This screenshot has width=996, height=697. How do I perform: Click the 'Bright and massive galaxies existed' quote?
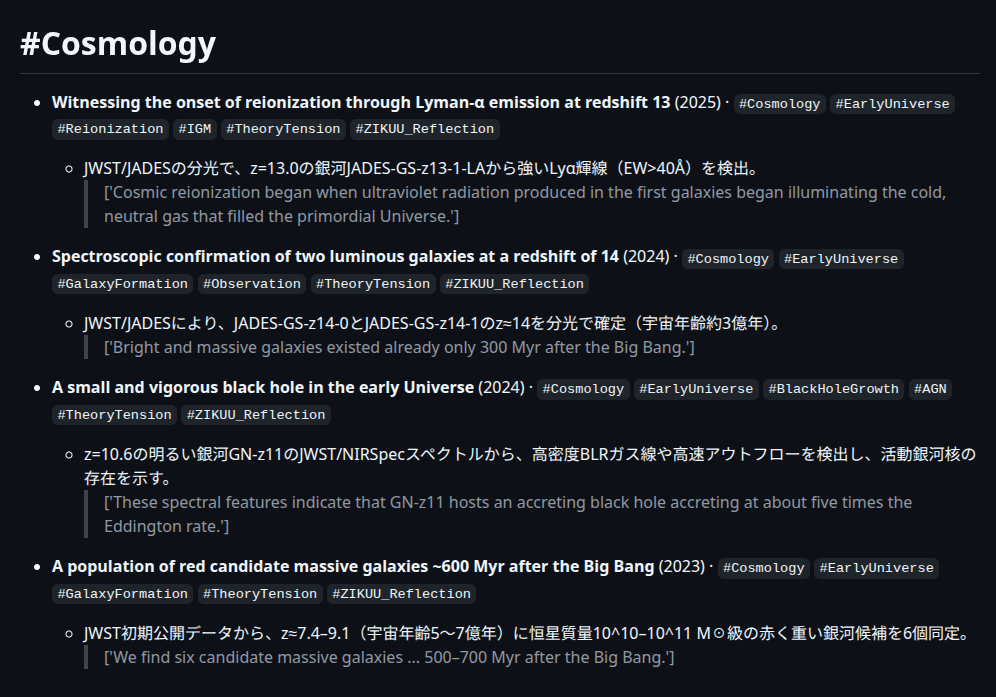399,347
